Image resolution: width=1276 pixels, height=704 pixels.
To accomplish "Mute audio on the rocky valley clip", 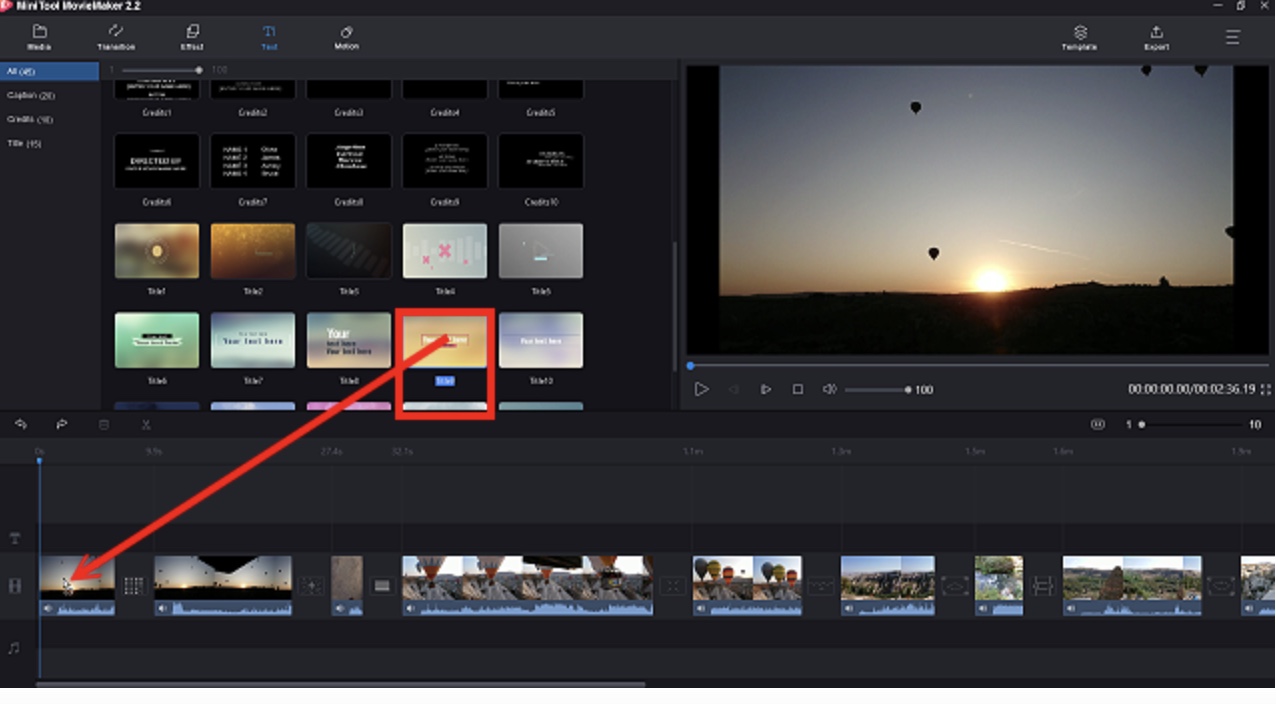I will (x=849, y=608).
